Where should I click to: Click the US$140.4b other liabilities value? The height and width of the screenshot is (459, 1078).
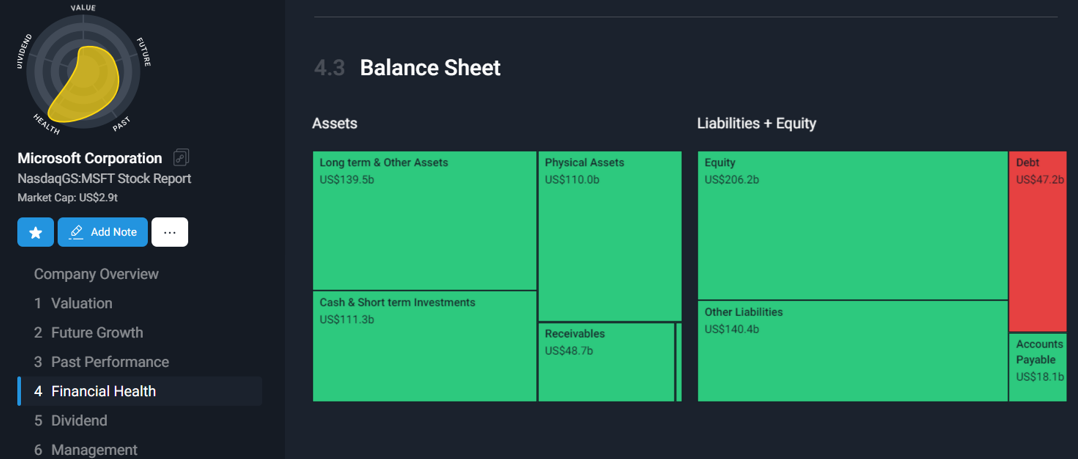pyautogui.click(x=732, y=329)
